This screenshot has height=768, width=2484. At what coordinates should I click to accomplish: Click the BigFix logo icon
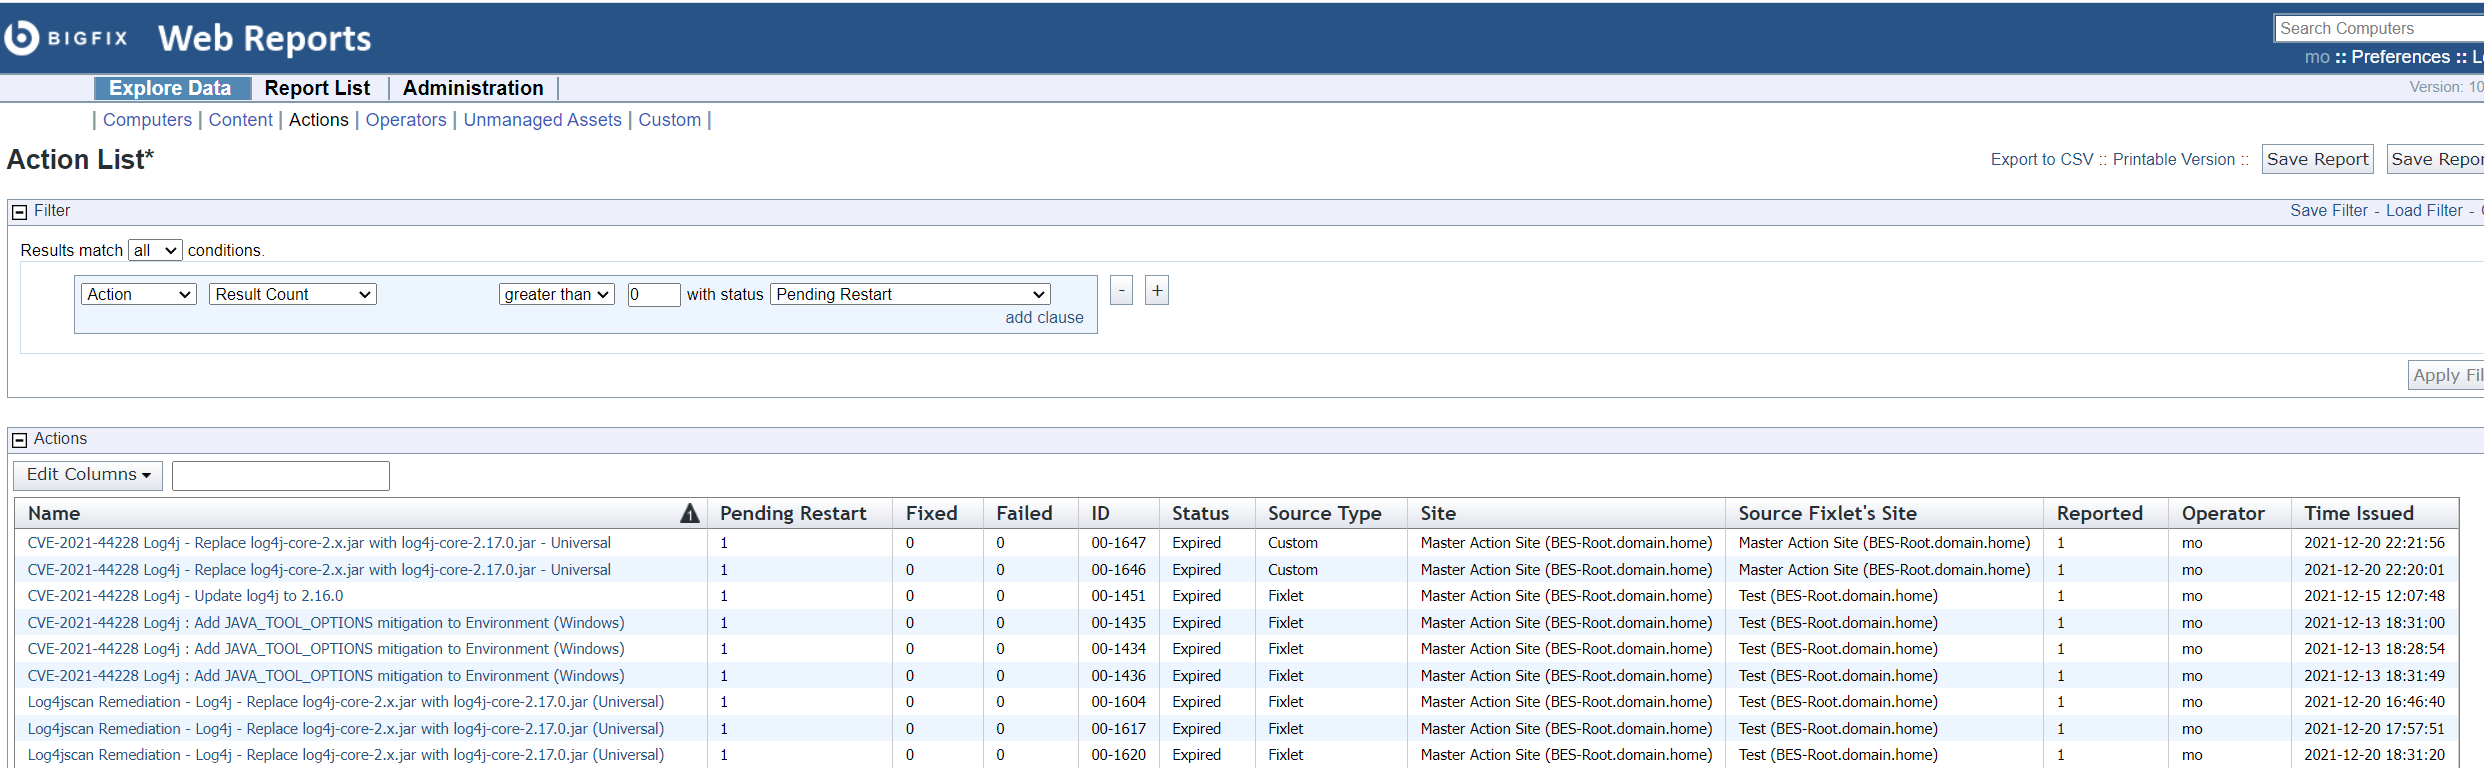[21, 38]
